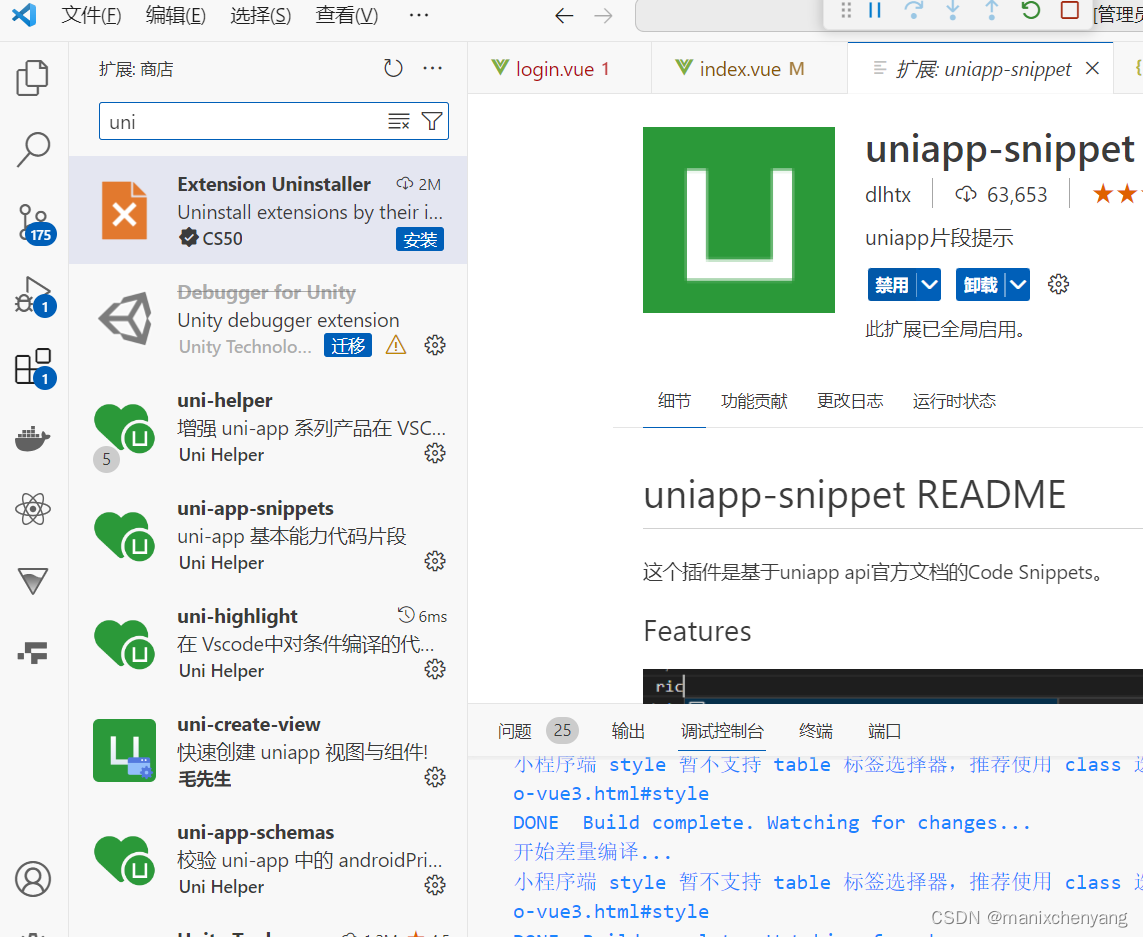The height and width of the screenshot is (937, 1143).
Task: Click the title bar command center box
Action: 729,15
